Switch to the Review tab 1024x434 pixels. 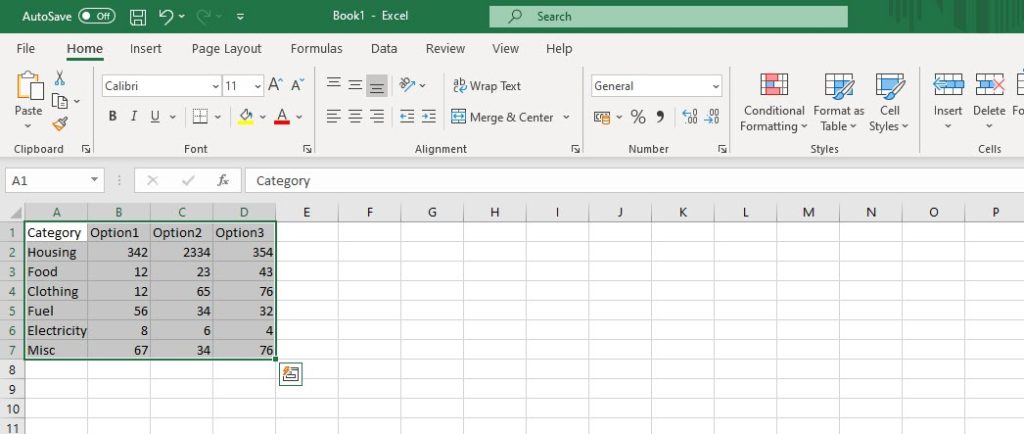tap(445, 48)
